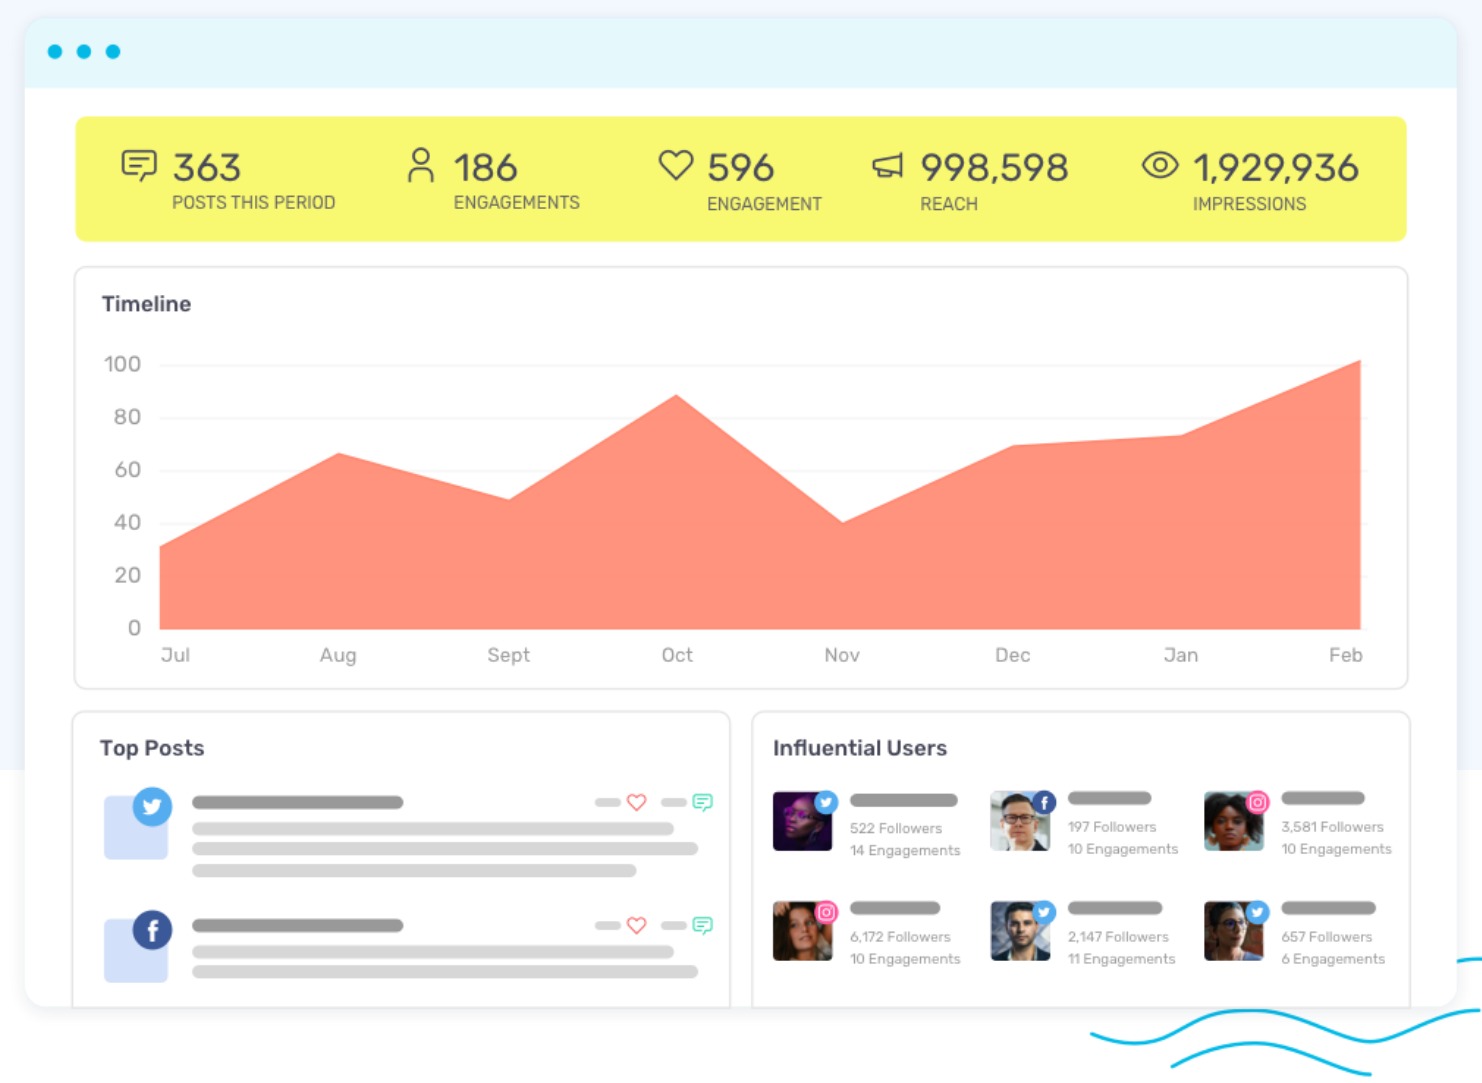
Task: Toggle the heart on the Facebook top post
Action: 636,925
